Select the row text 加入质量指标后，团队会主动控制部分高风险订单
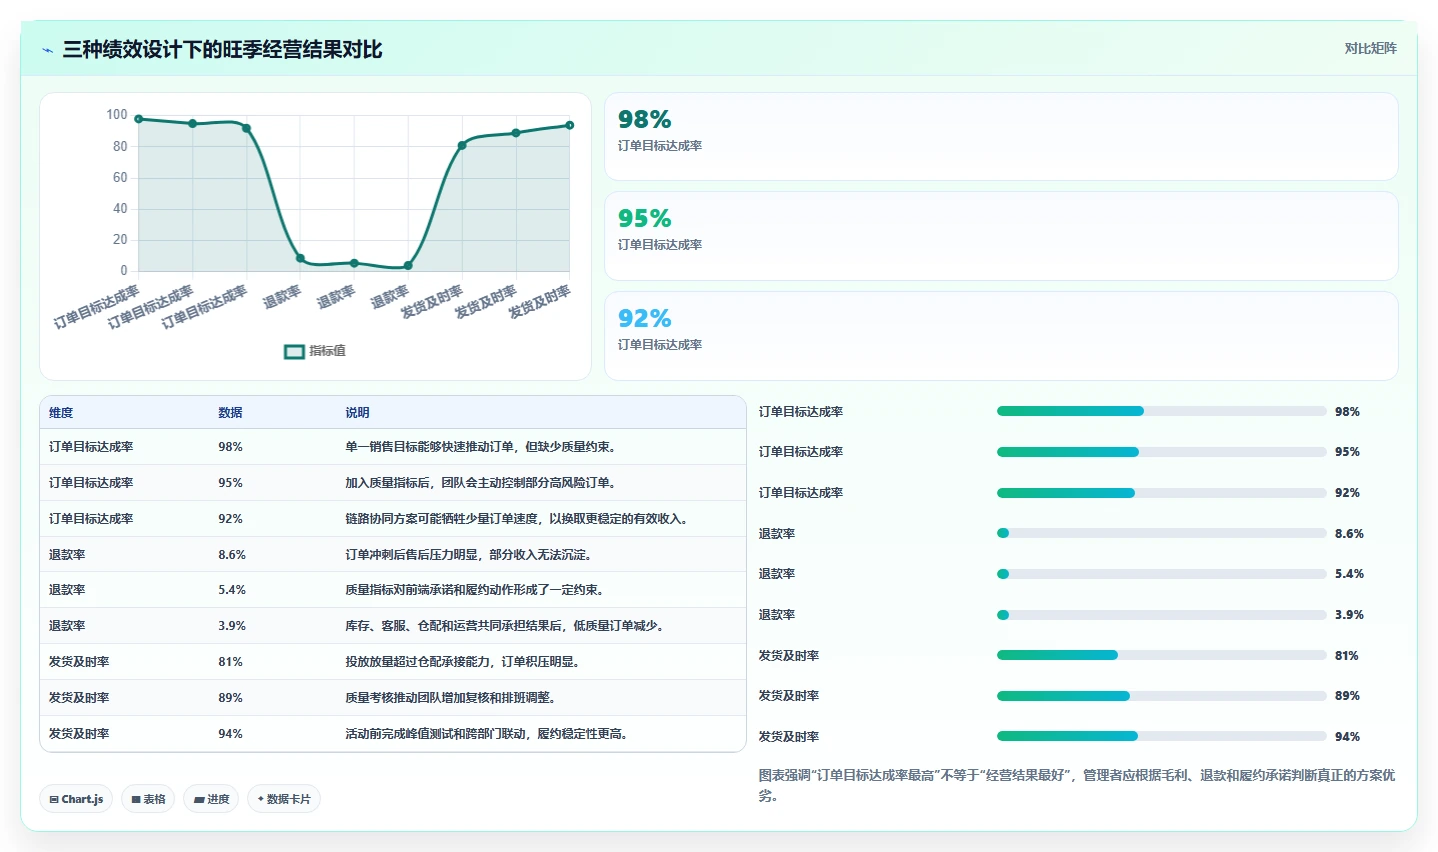The height and width of the screenshot is (852, 1438). pos(477,483)
